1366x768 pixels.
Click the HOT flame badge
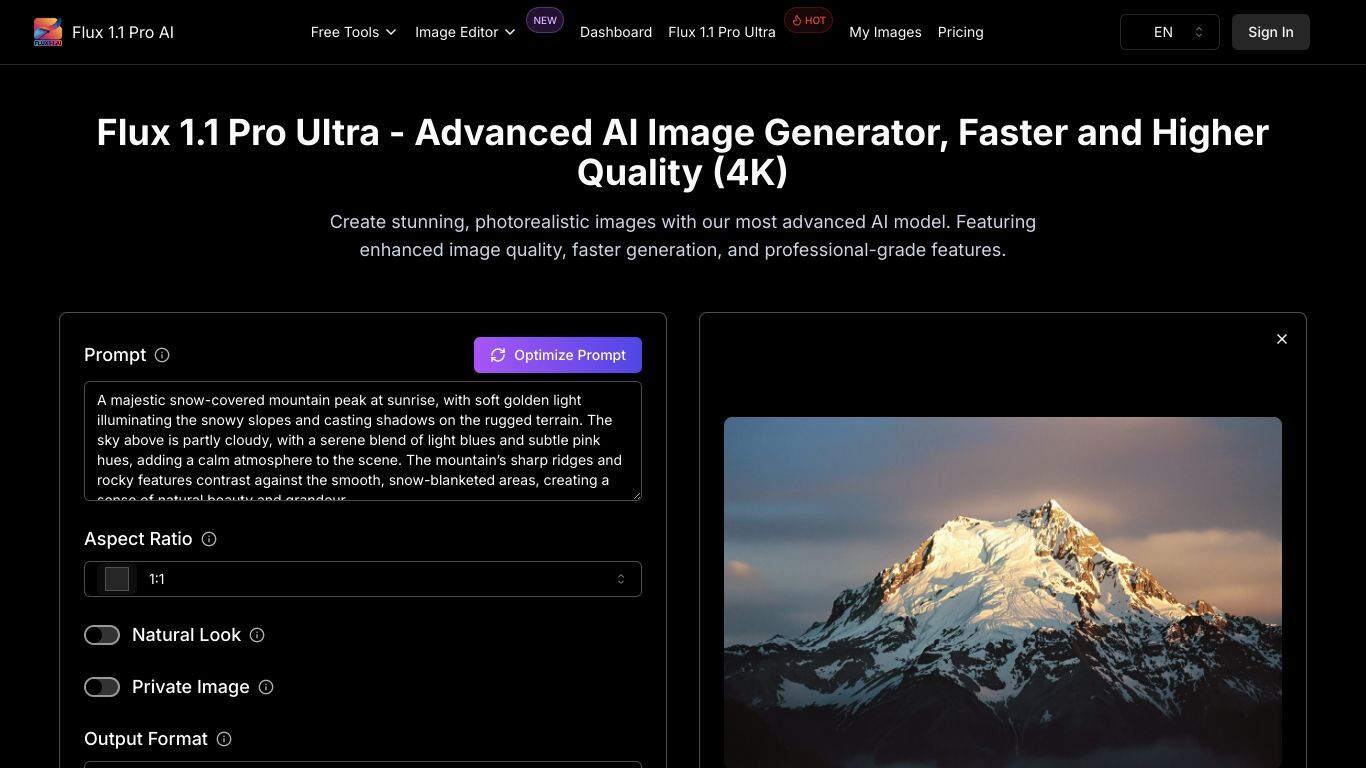pos(808,20)
